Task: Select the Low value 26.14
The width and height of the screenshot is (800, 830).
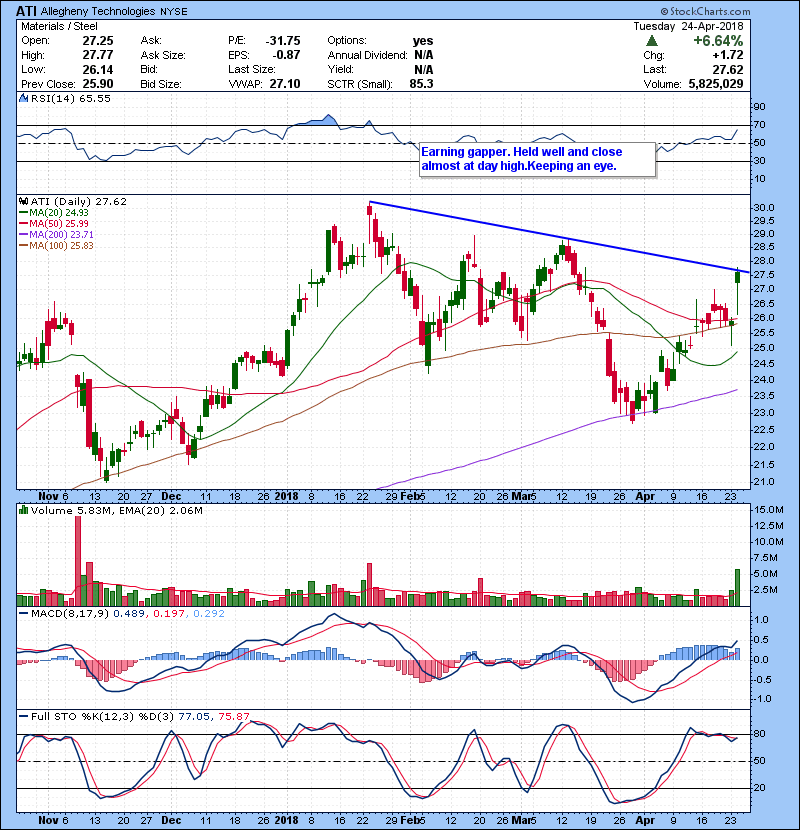Action: [x=98, y=69]
